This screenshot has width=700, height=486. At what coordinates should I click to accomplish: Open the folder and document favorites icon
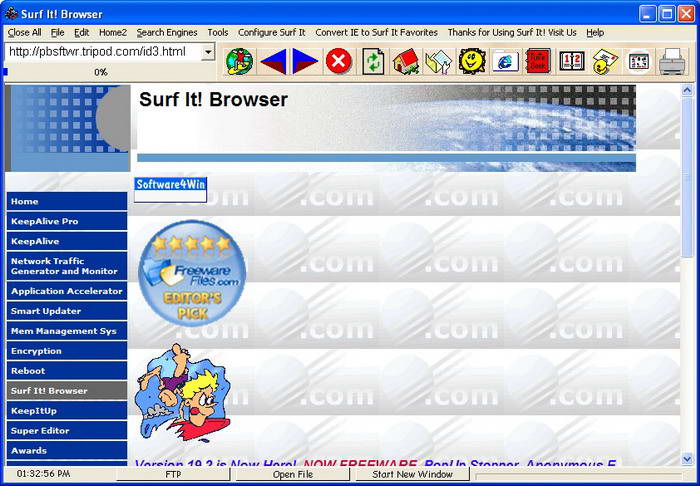click(439, 61)
